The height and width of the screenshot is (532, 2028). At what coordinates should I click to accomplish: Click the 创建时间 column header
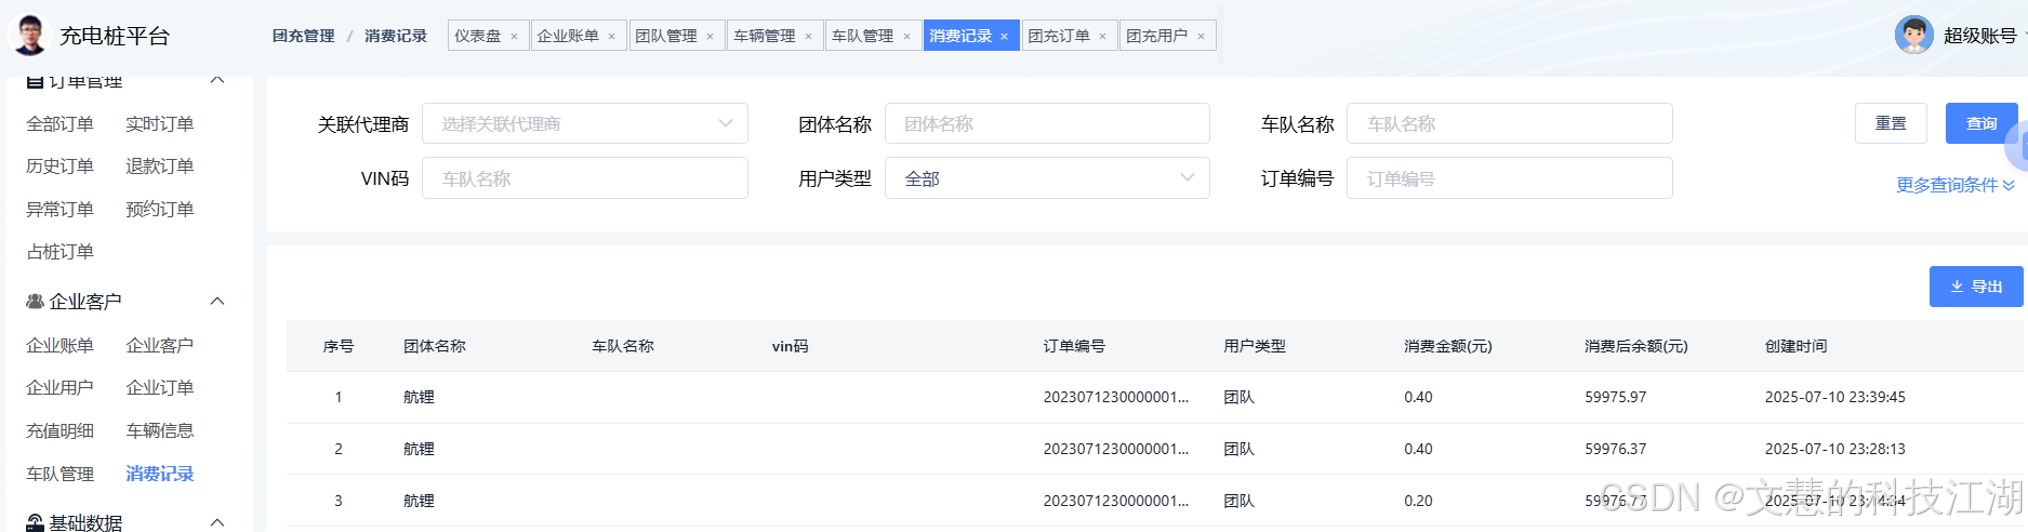[x=1796, y=346]
